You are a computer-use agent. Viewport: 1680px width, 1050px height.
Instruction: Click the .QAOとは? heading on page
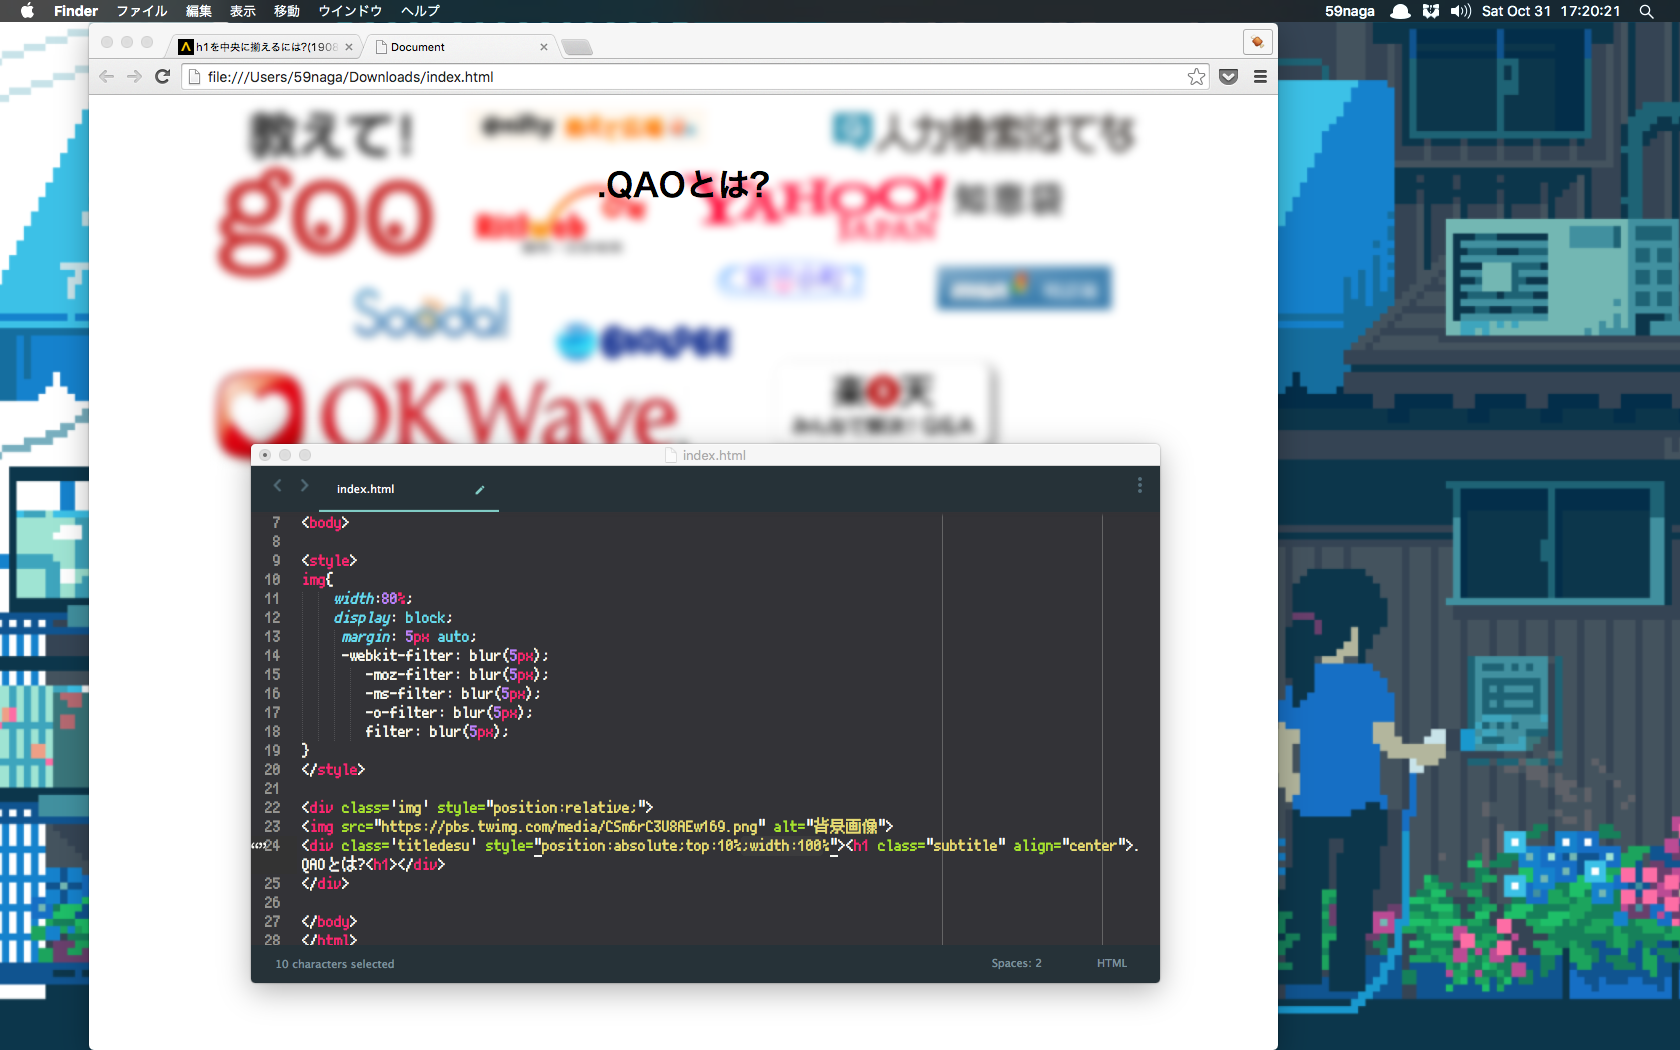click(684, 185)
